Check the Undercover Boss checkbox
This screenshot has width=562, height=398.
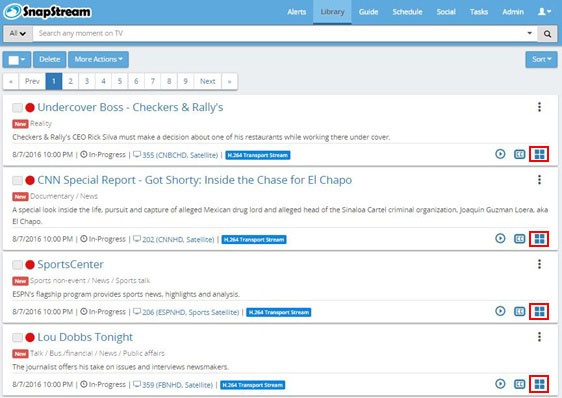(17, 108)
